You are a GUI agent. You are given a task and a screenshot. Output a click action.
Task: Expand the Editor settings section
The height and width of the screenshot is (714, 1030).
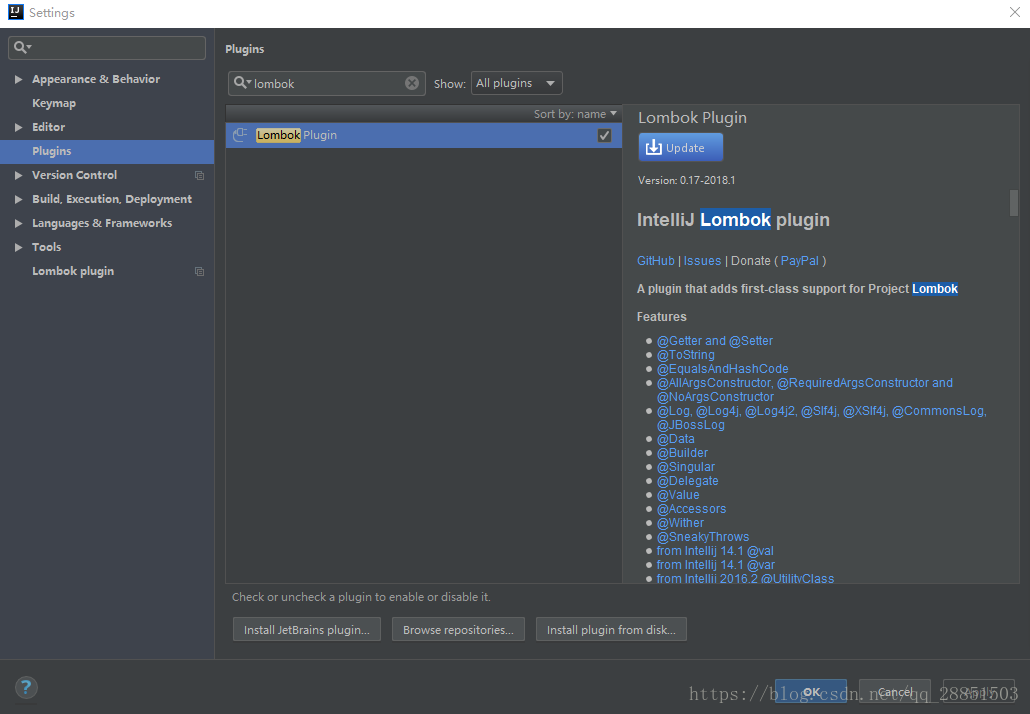tap(18, 127)
